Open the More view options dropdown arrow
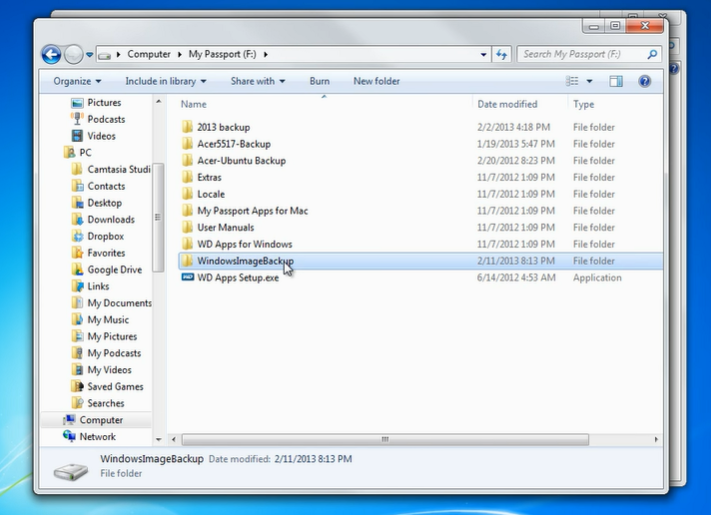711x515 pixels. pyautogui.click(x=589, y=82)
